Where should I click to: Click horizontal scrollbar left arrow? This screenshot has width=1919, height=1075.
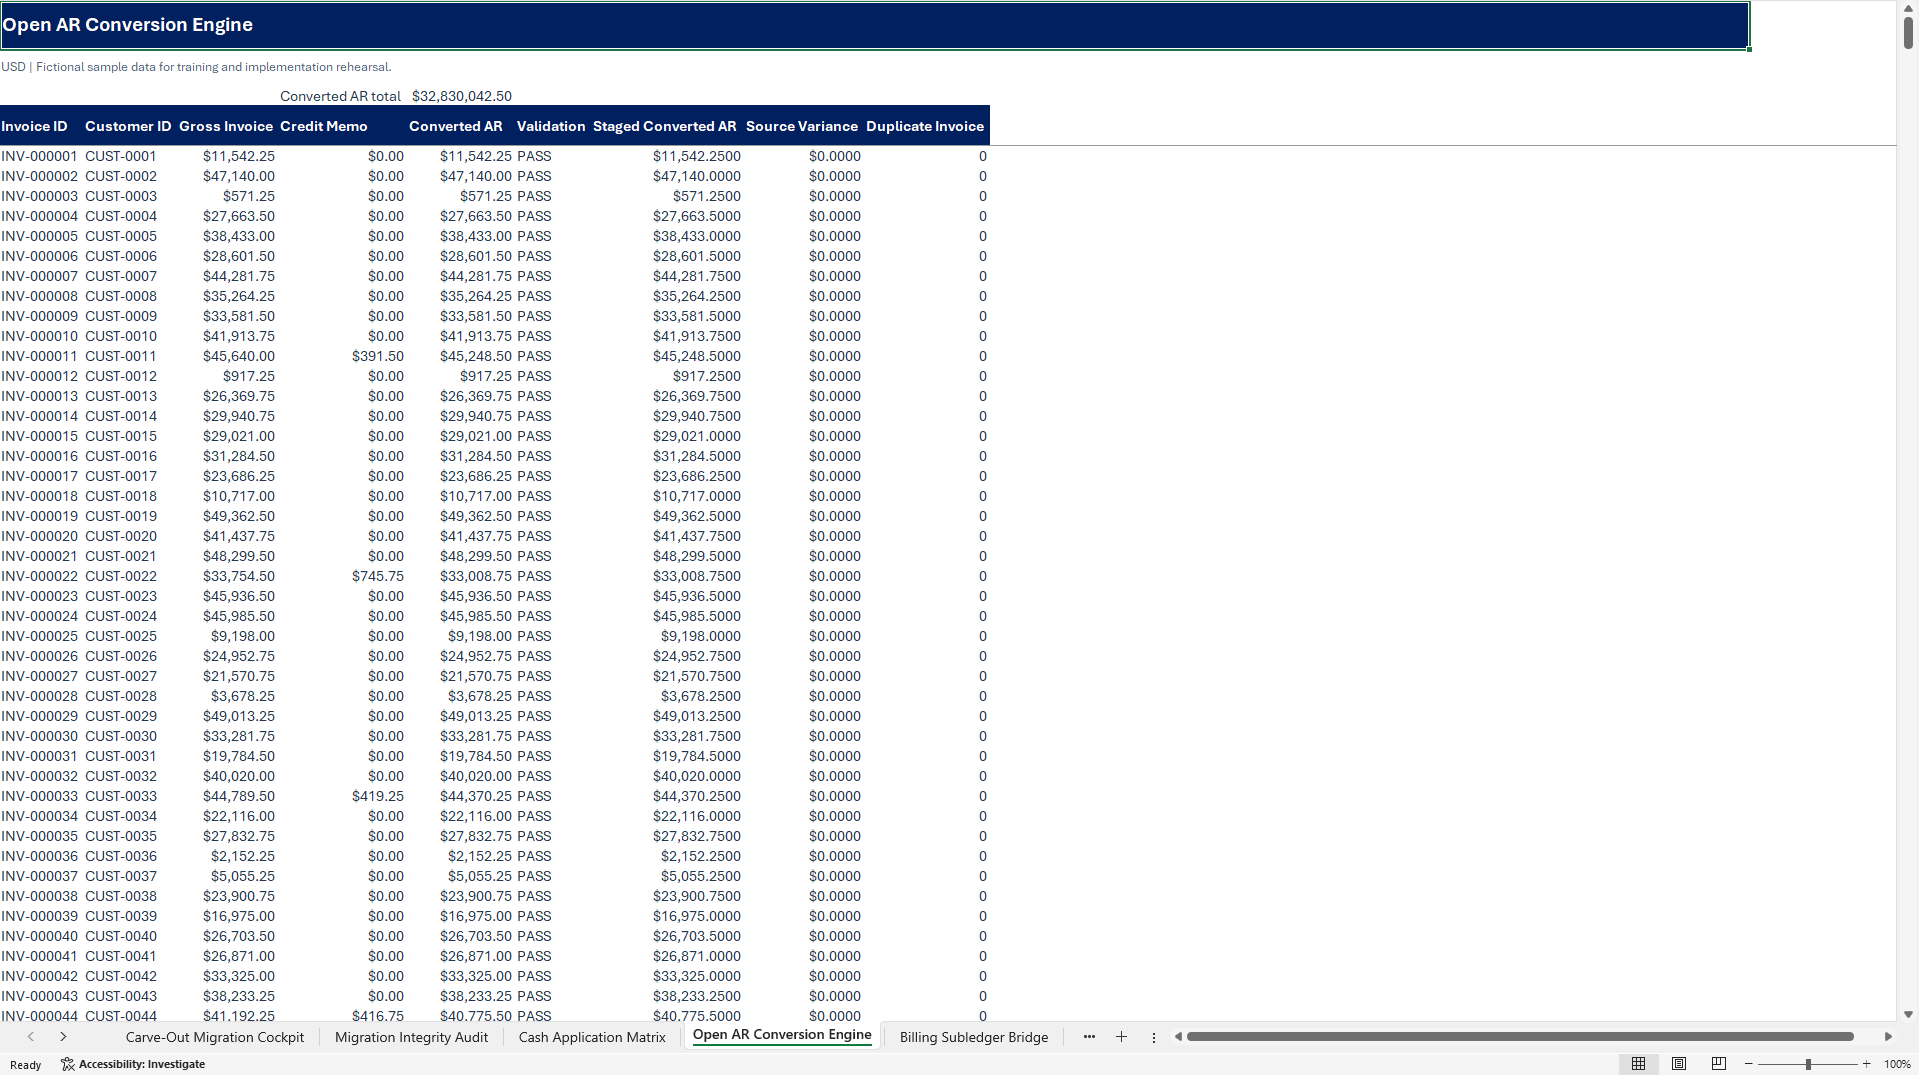pos(1178,1037)
